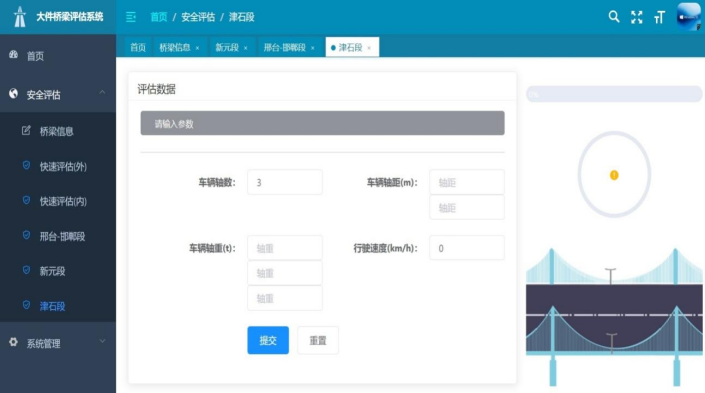The image size is (705, 393).
Task: Click the user avatar image
Action: coord(688,17)
